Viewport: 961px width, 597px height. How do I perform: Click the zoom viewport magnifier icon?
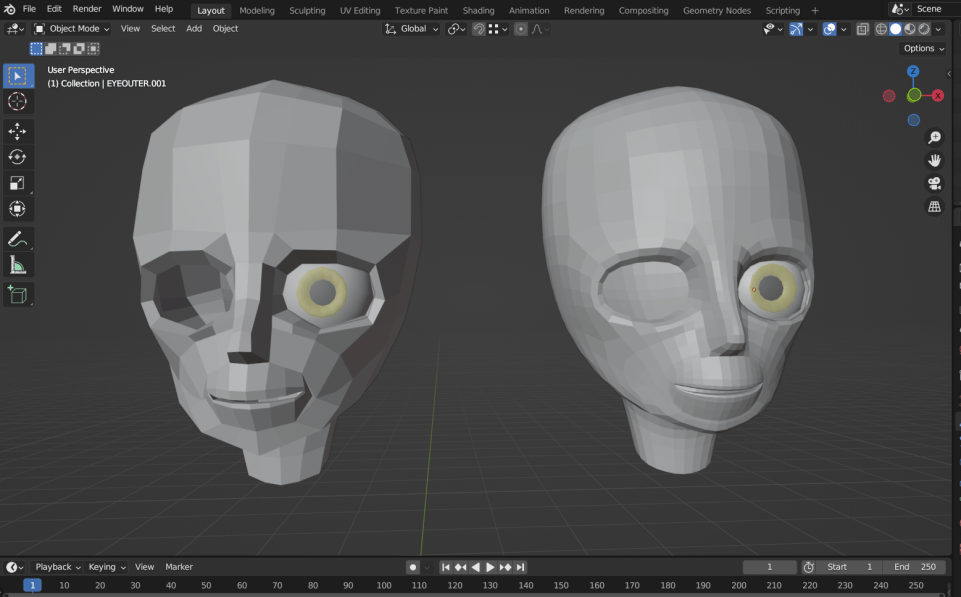(934, 137)
